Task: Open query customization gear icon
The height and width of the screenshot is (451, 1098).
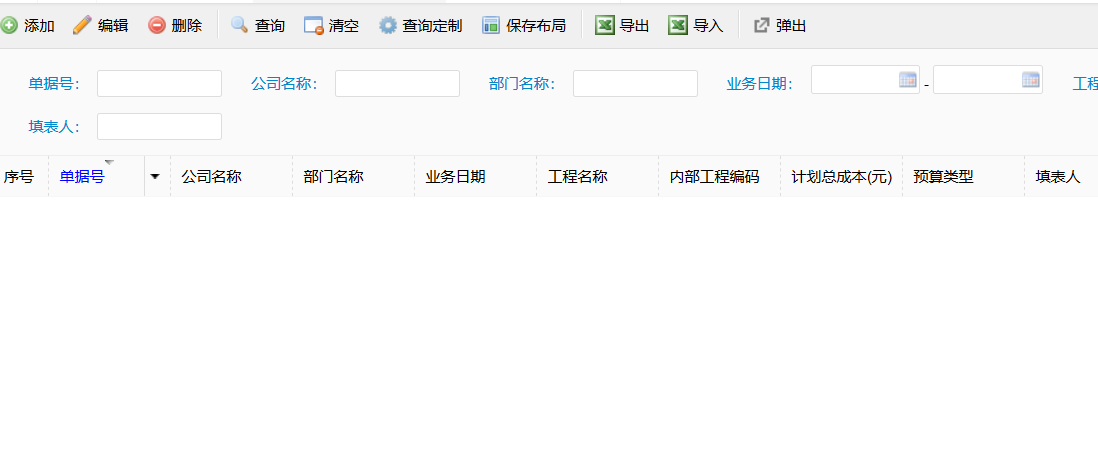Action: click(x=387, y=26)
